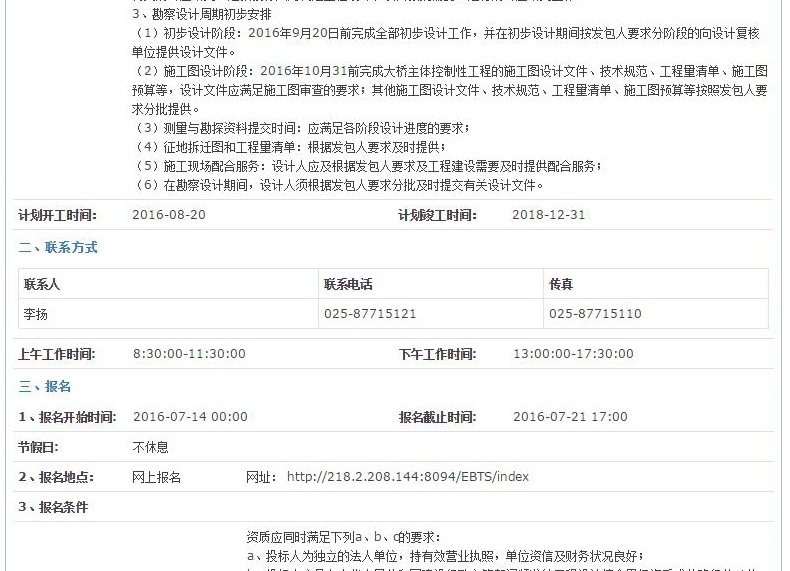Click the 联系电话 column header

tap(348, 284)
